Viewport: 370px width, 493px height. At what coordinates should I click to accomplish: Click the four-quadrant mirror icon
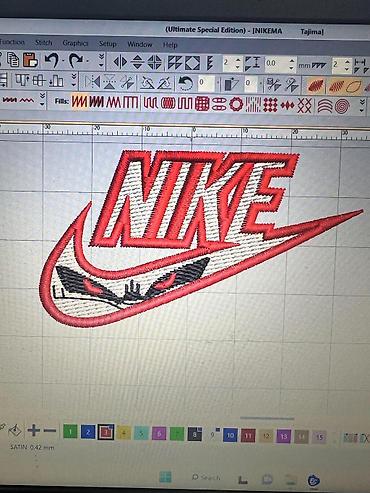coord(154,62)
